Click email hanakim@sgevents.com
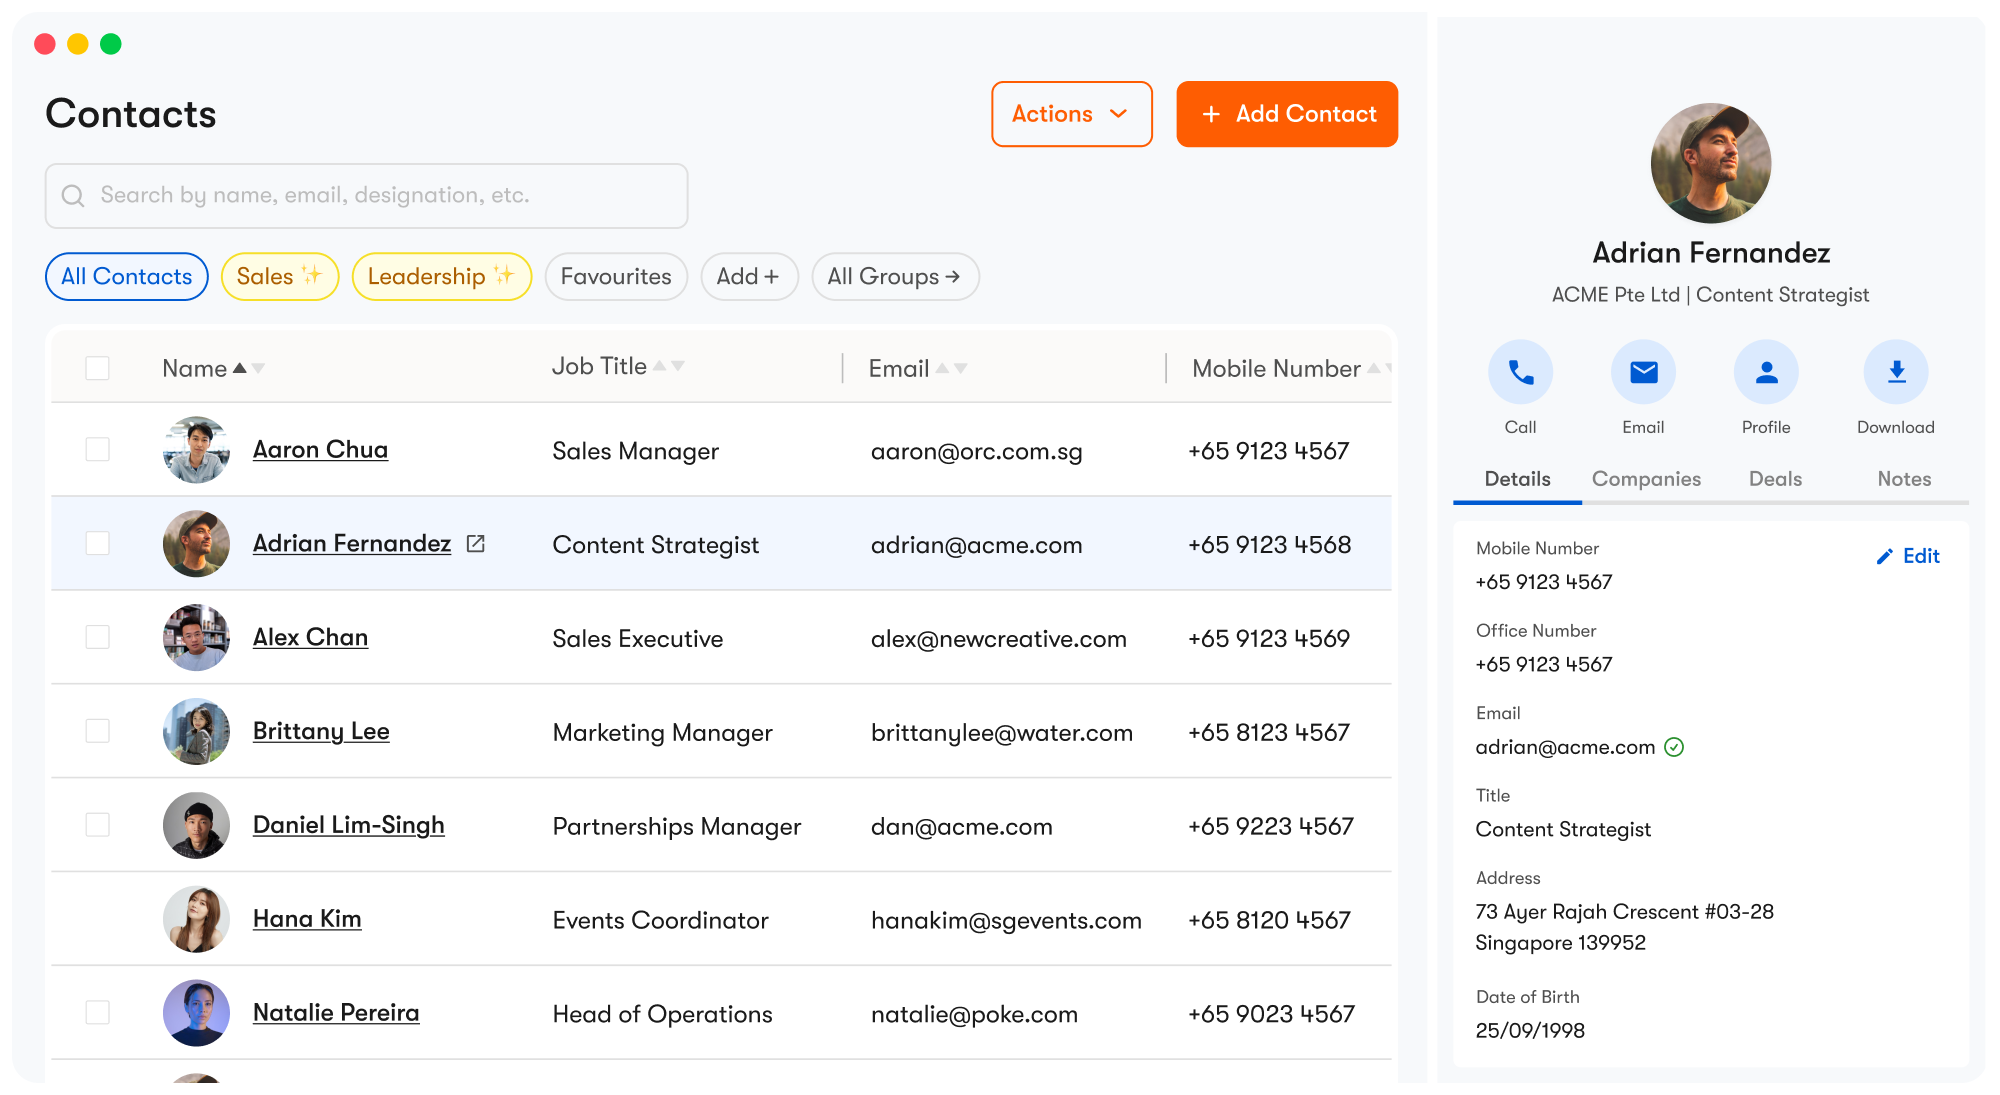 (1006, 921)
